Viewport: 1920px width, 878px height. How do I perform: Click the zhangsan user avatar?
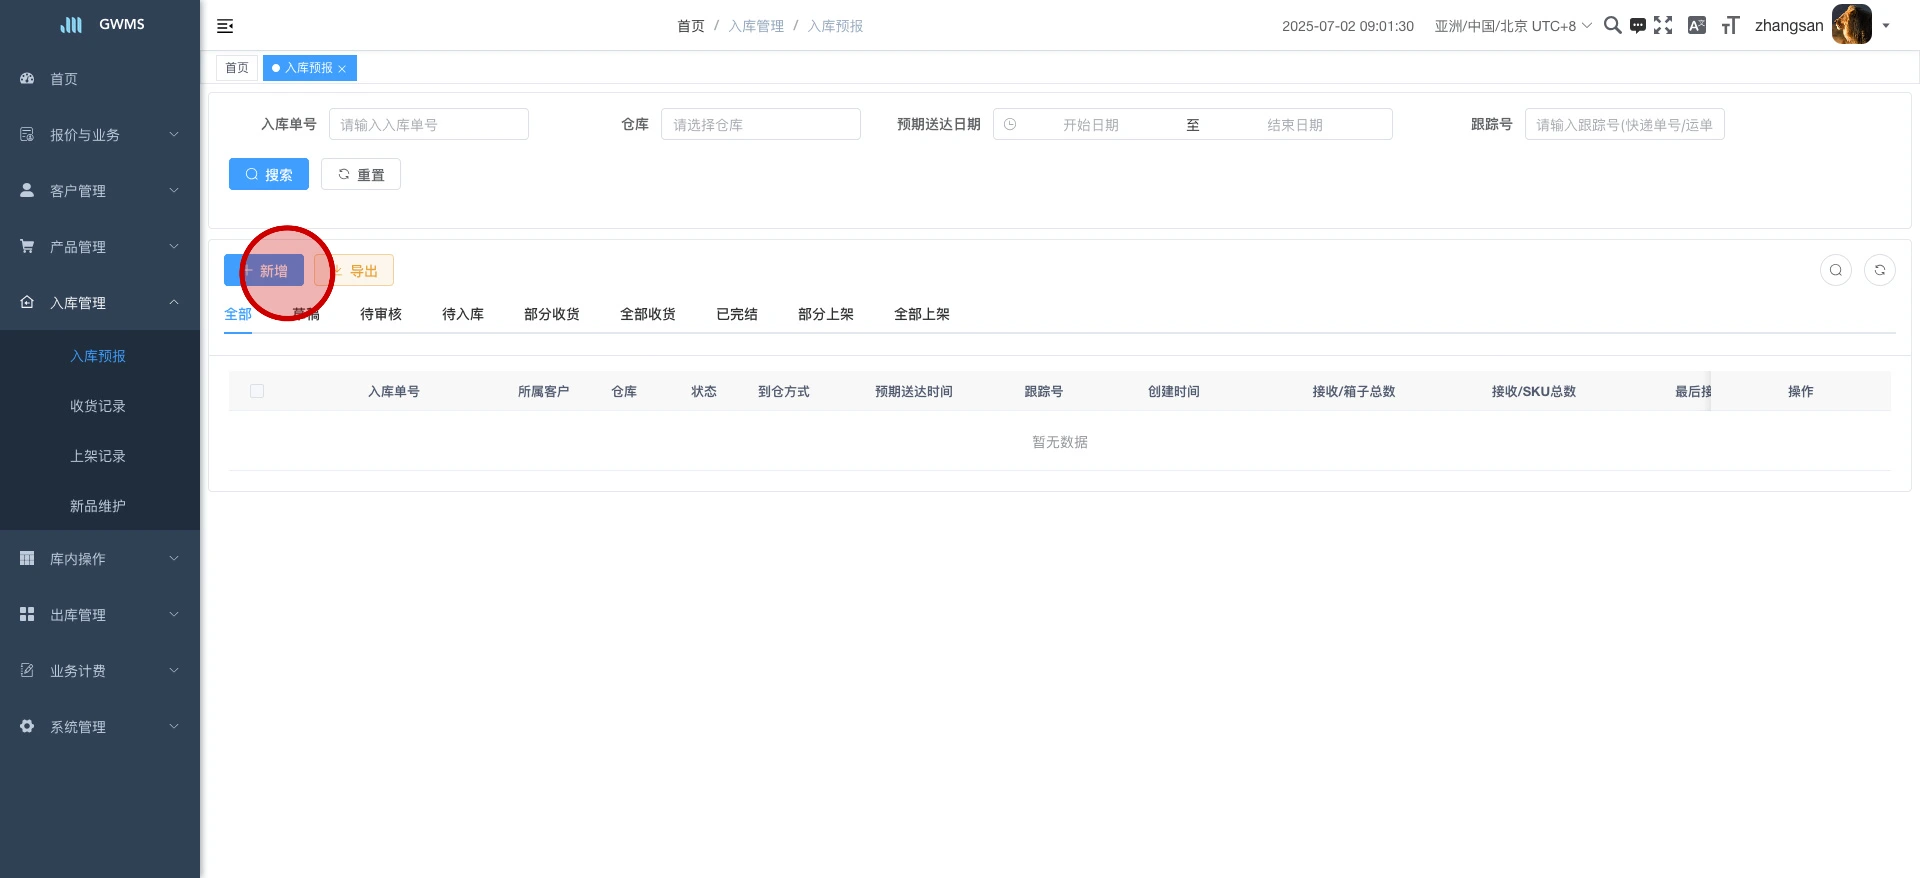point(1851,25)
